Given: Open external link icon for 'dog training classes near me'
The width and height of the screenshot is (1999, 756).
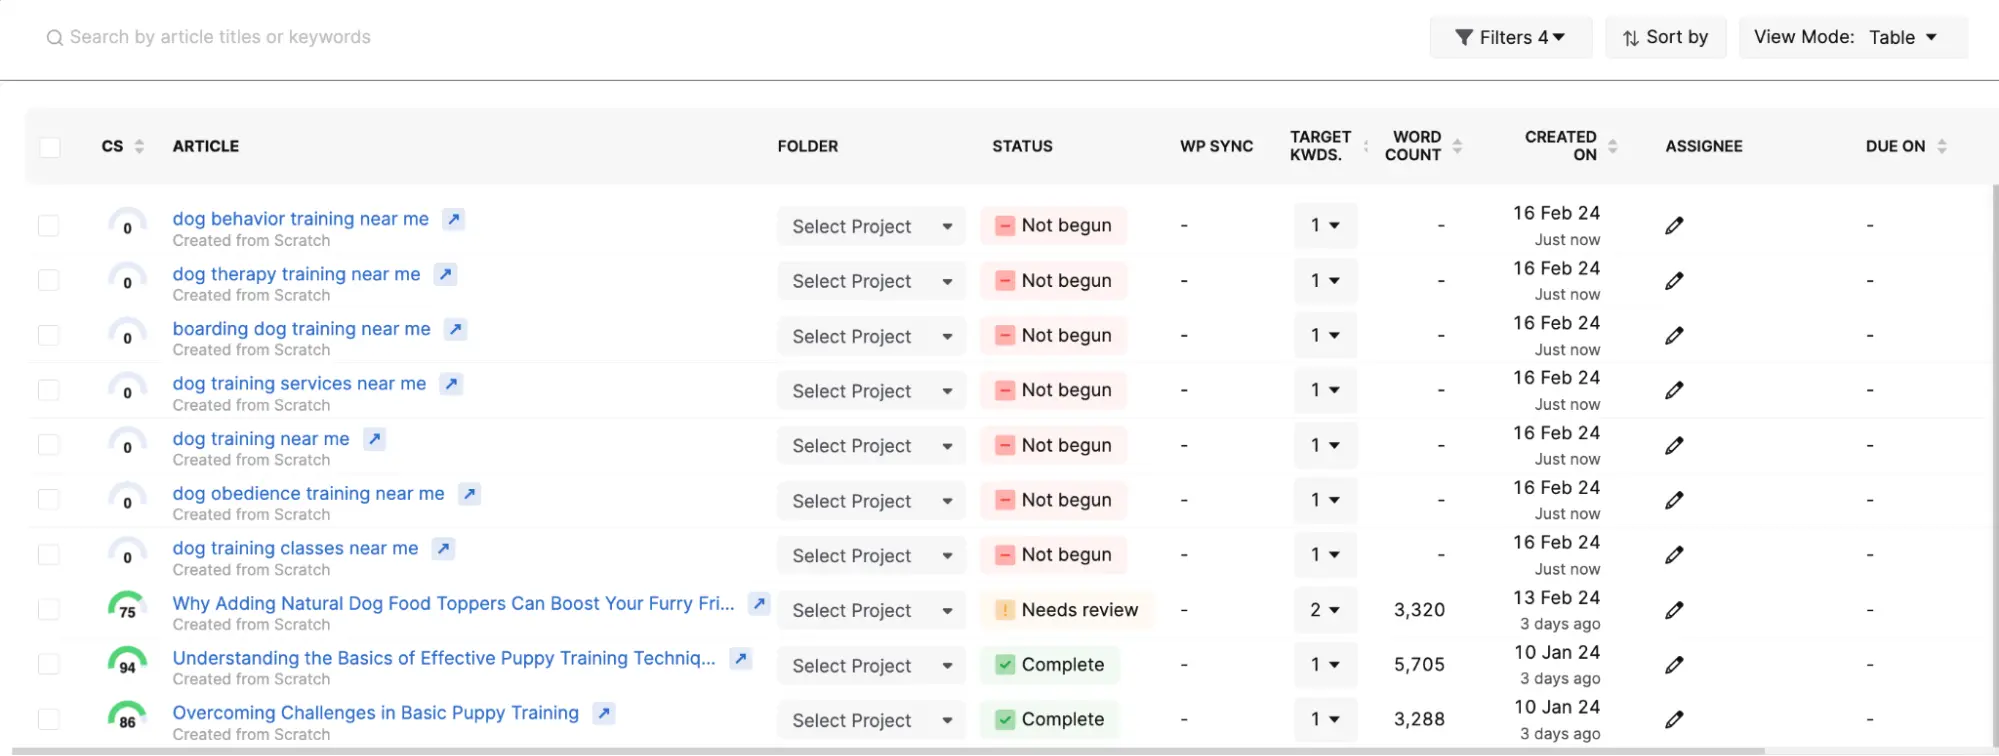Looking at the screenshot, I should coord(444,548).
